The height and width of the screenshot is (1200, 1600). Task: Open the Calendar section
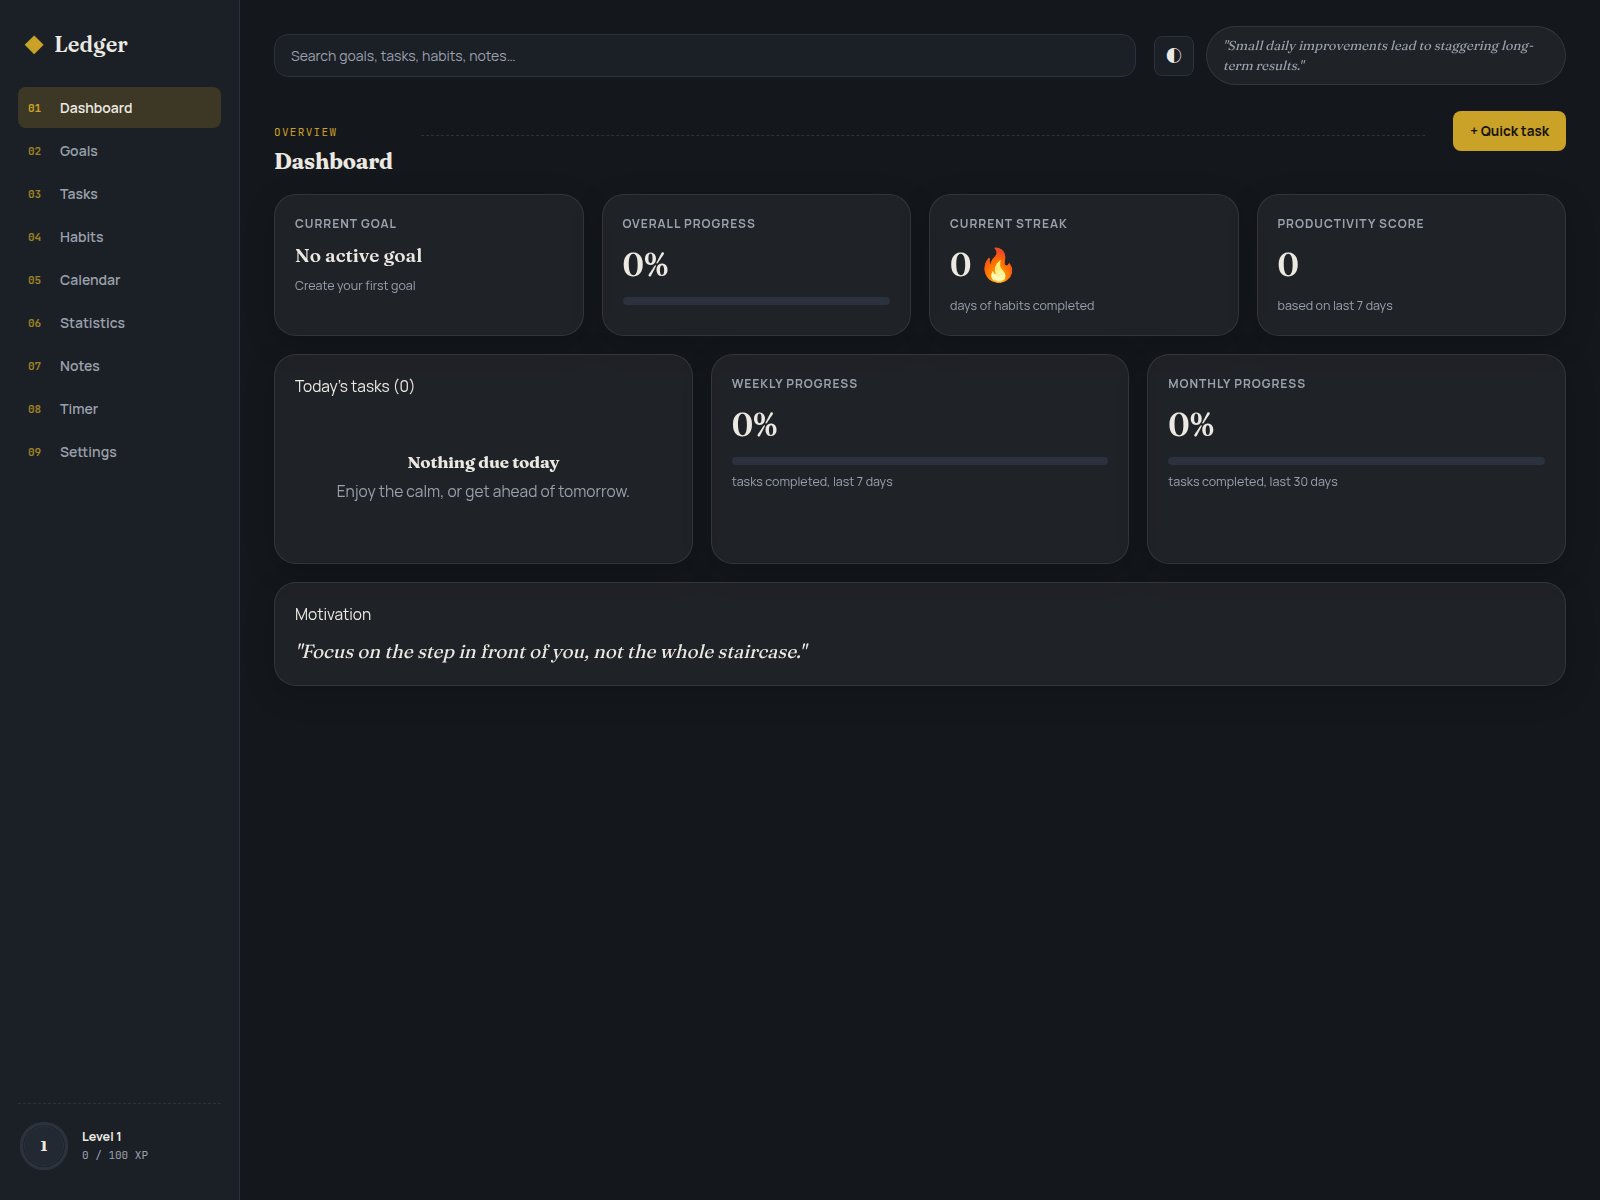[x=119, y=280]
